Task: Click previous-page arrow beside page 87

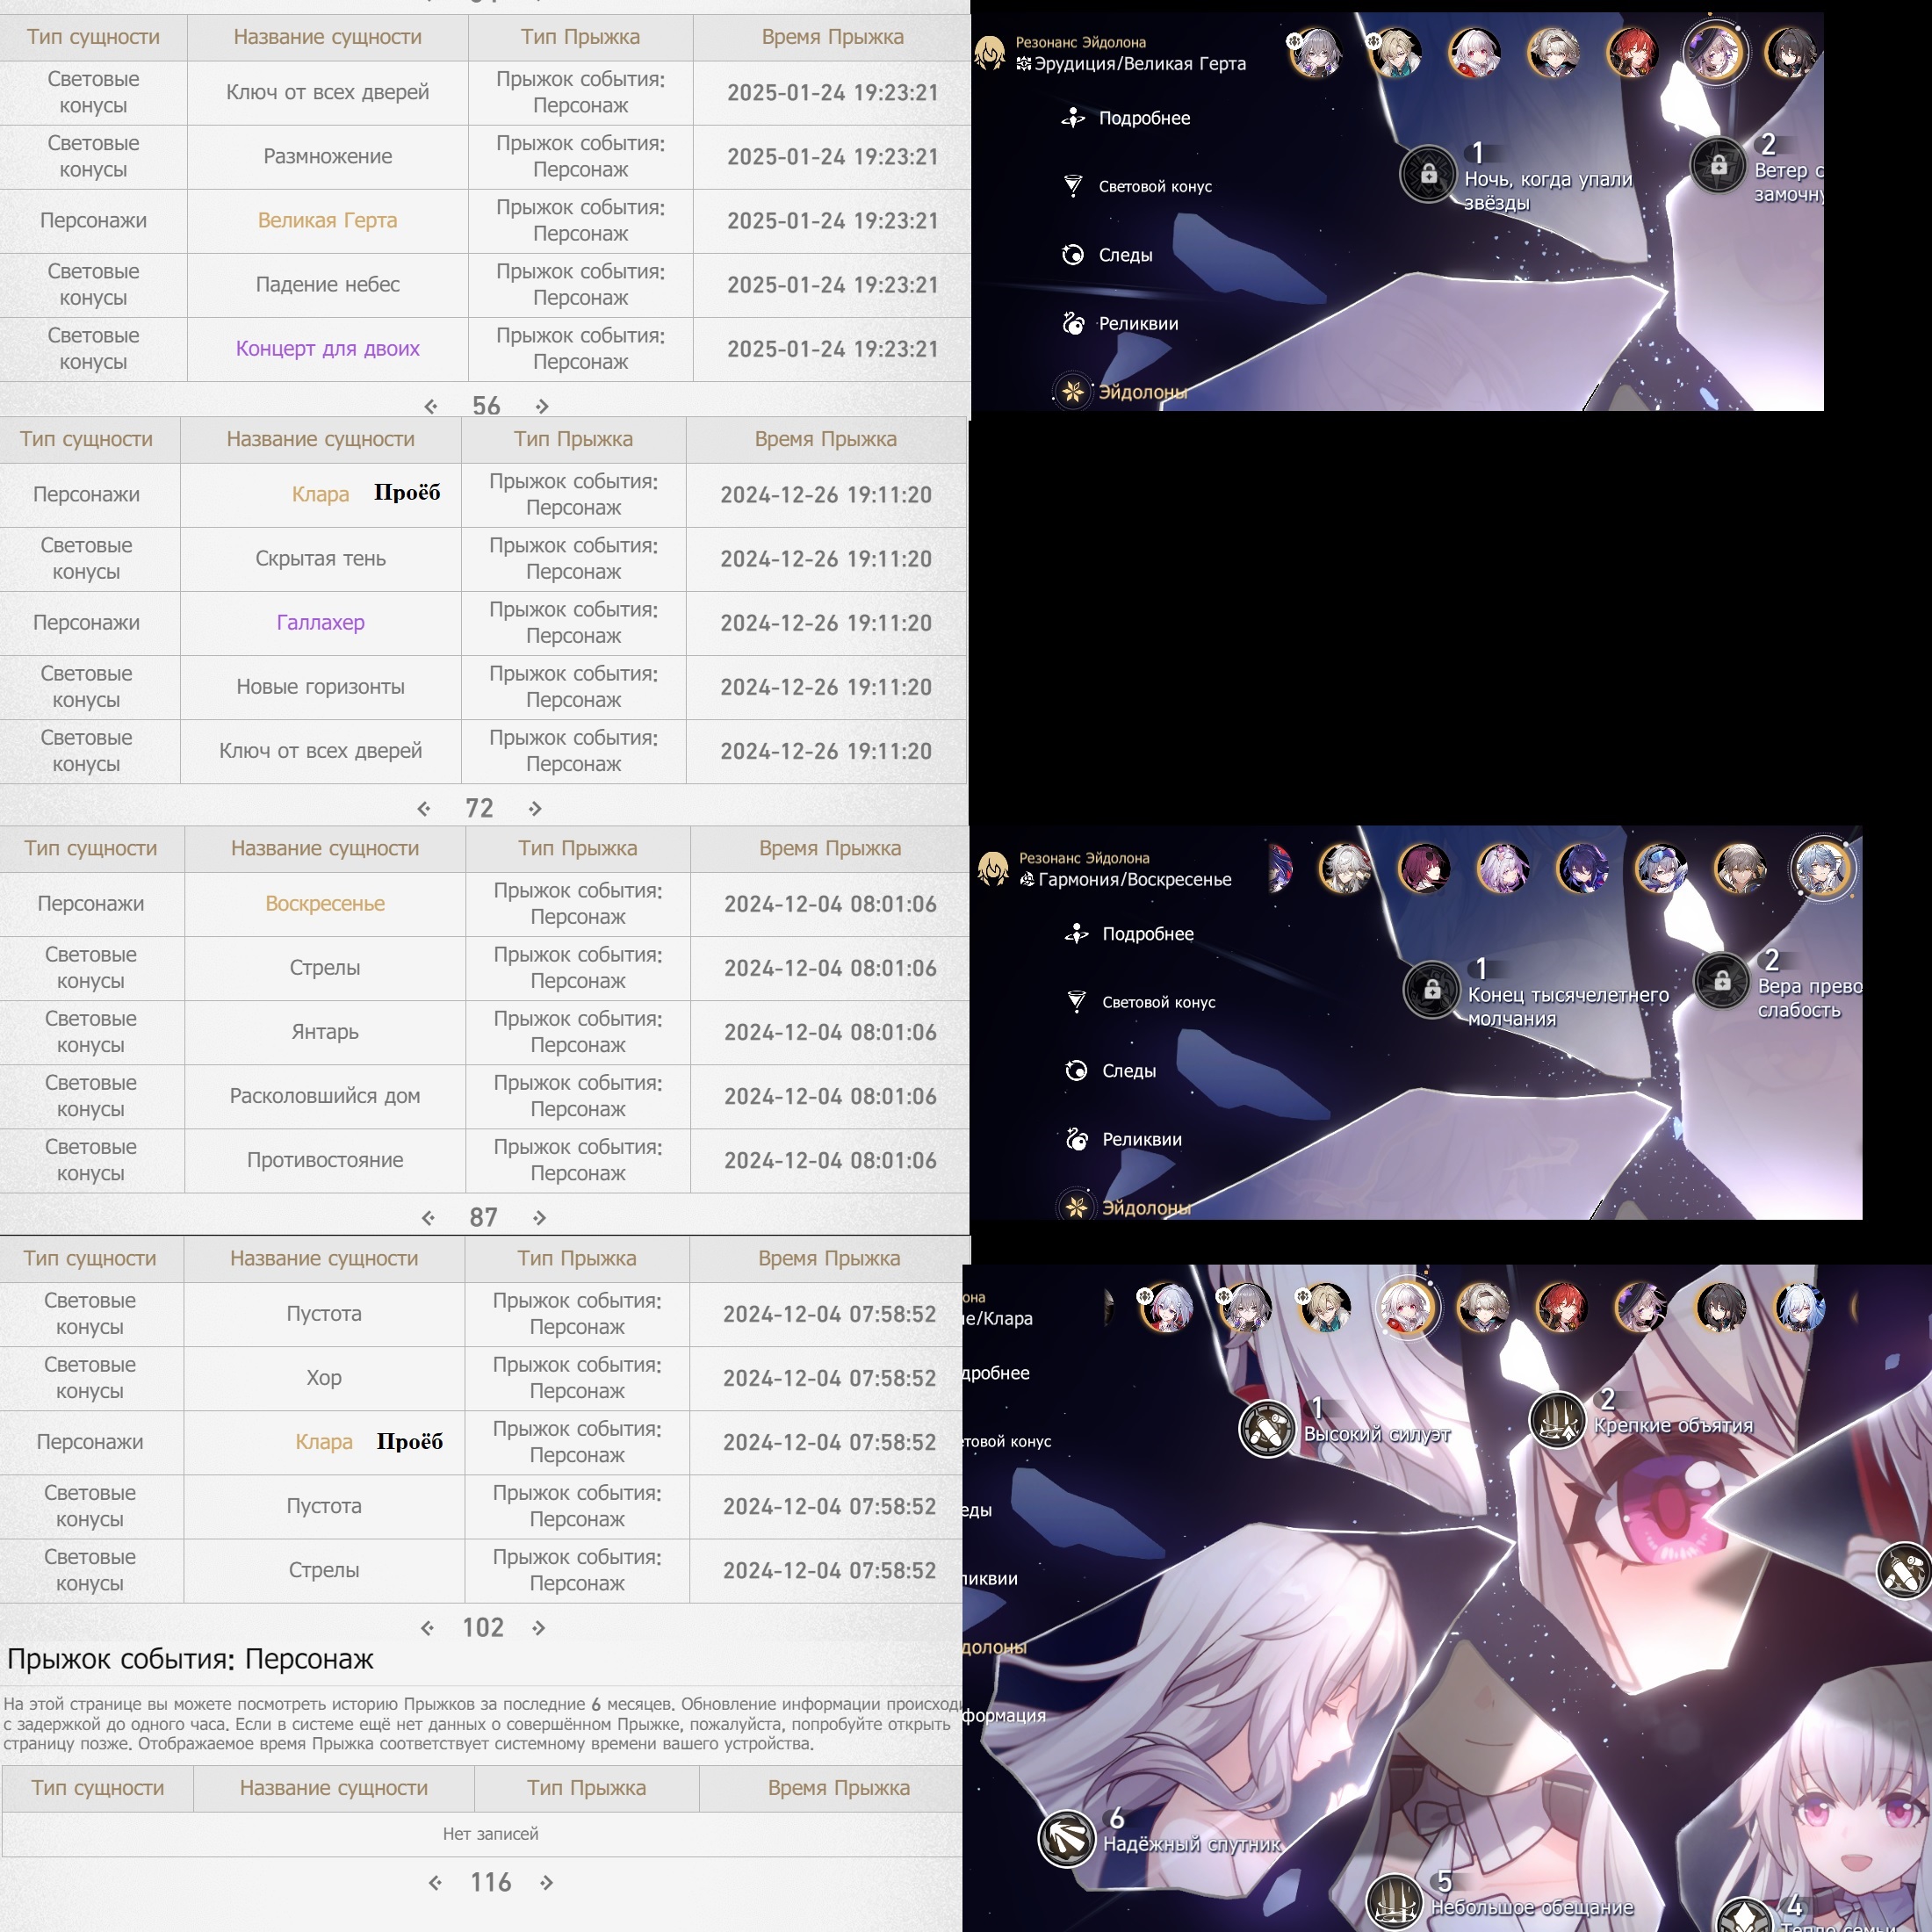Action: tap(428, 1217)
